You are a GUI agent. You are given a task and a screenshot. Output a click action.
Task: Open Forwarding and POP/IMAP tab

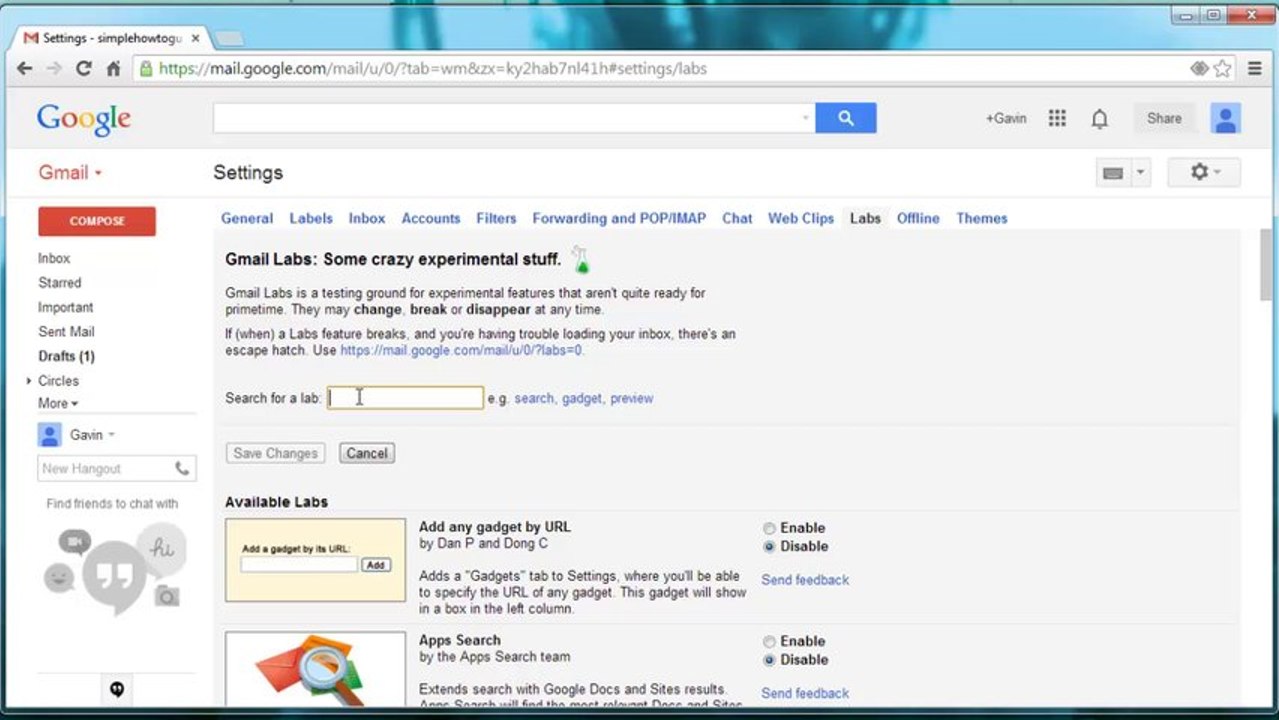pyautogui.click(x=619, y=218)
